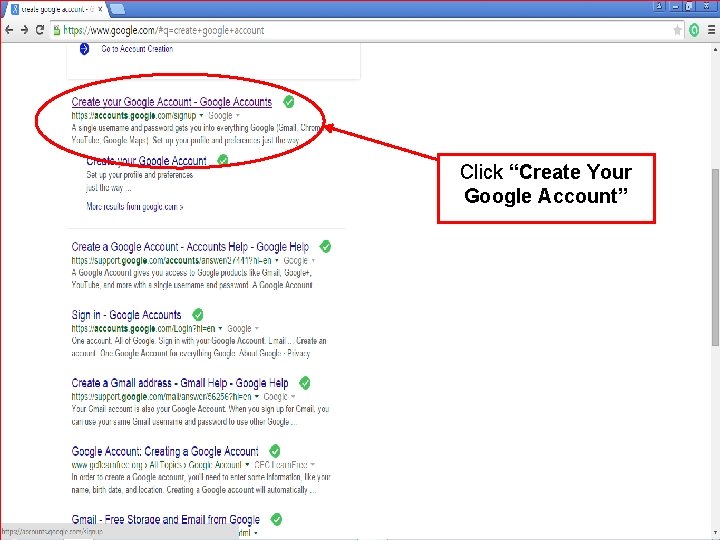The height and width of the screenshot is (540, 720).
Task: Open Google Account: Creating a Google Account result
Action: click(165, 451)
